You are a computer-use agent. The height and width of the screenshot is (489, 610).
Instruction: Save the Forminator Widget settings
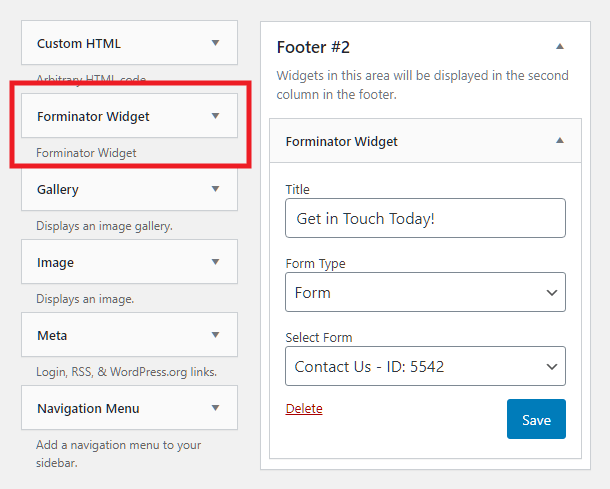(x=536, y=420)
